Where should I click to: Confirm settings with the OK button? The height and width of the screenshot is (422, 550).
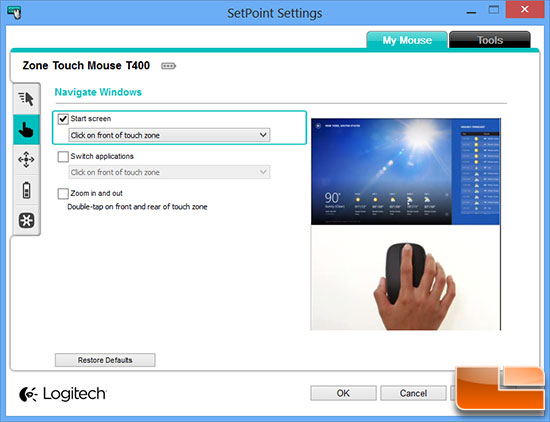tap(343, 393)
